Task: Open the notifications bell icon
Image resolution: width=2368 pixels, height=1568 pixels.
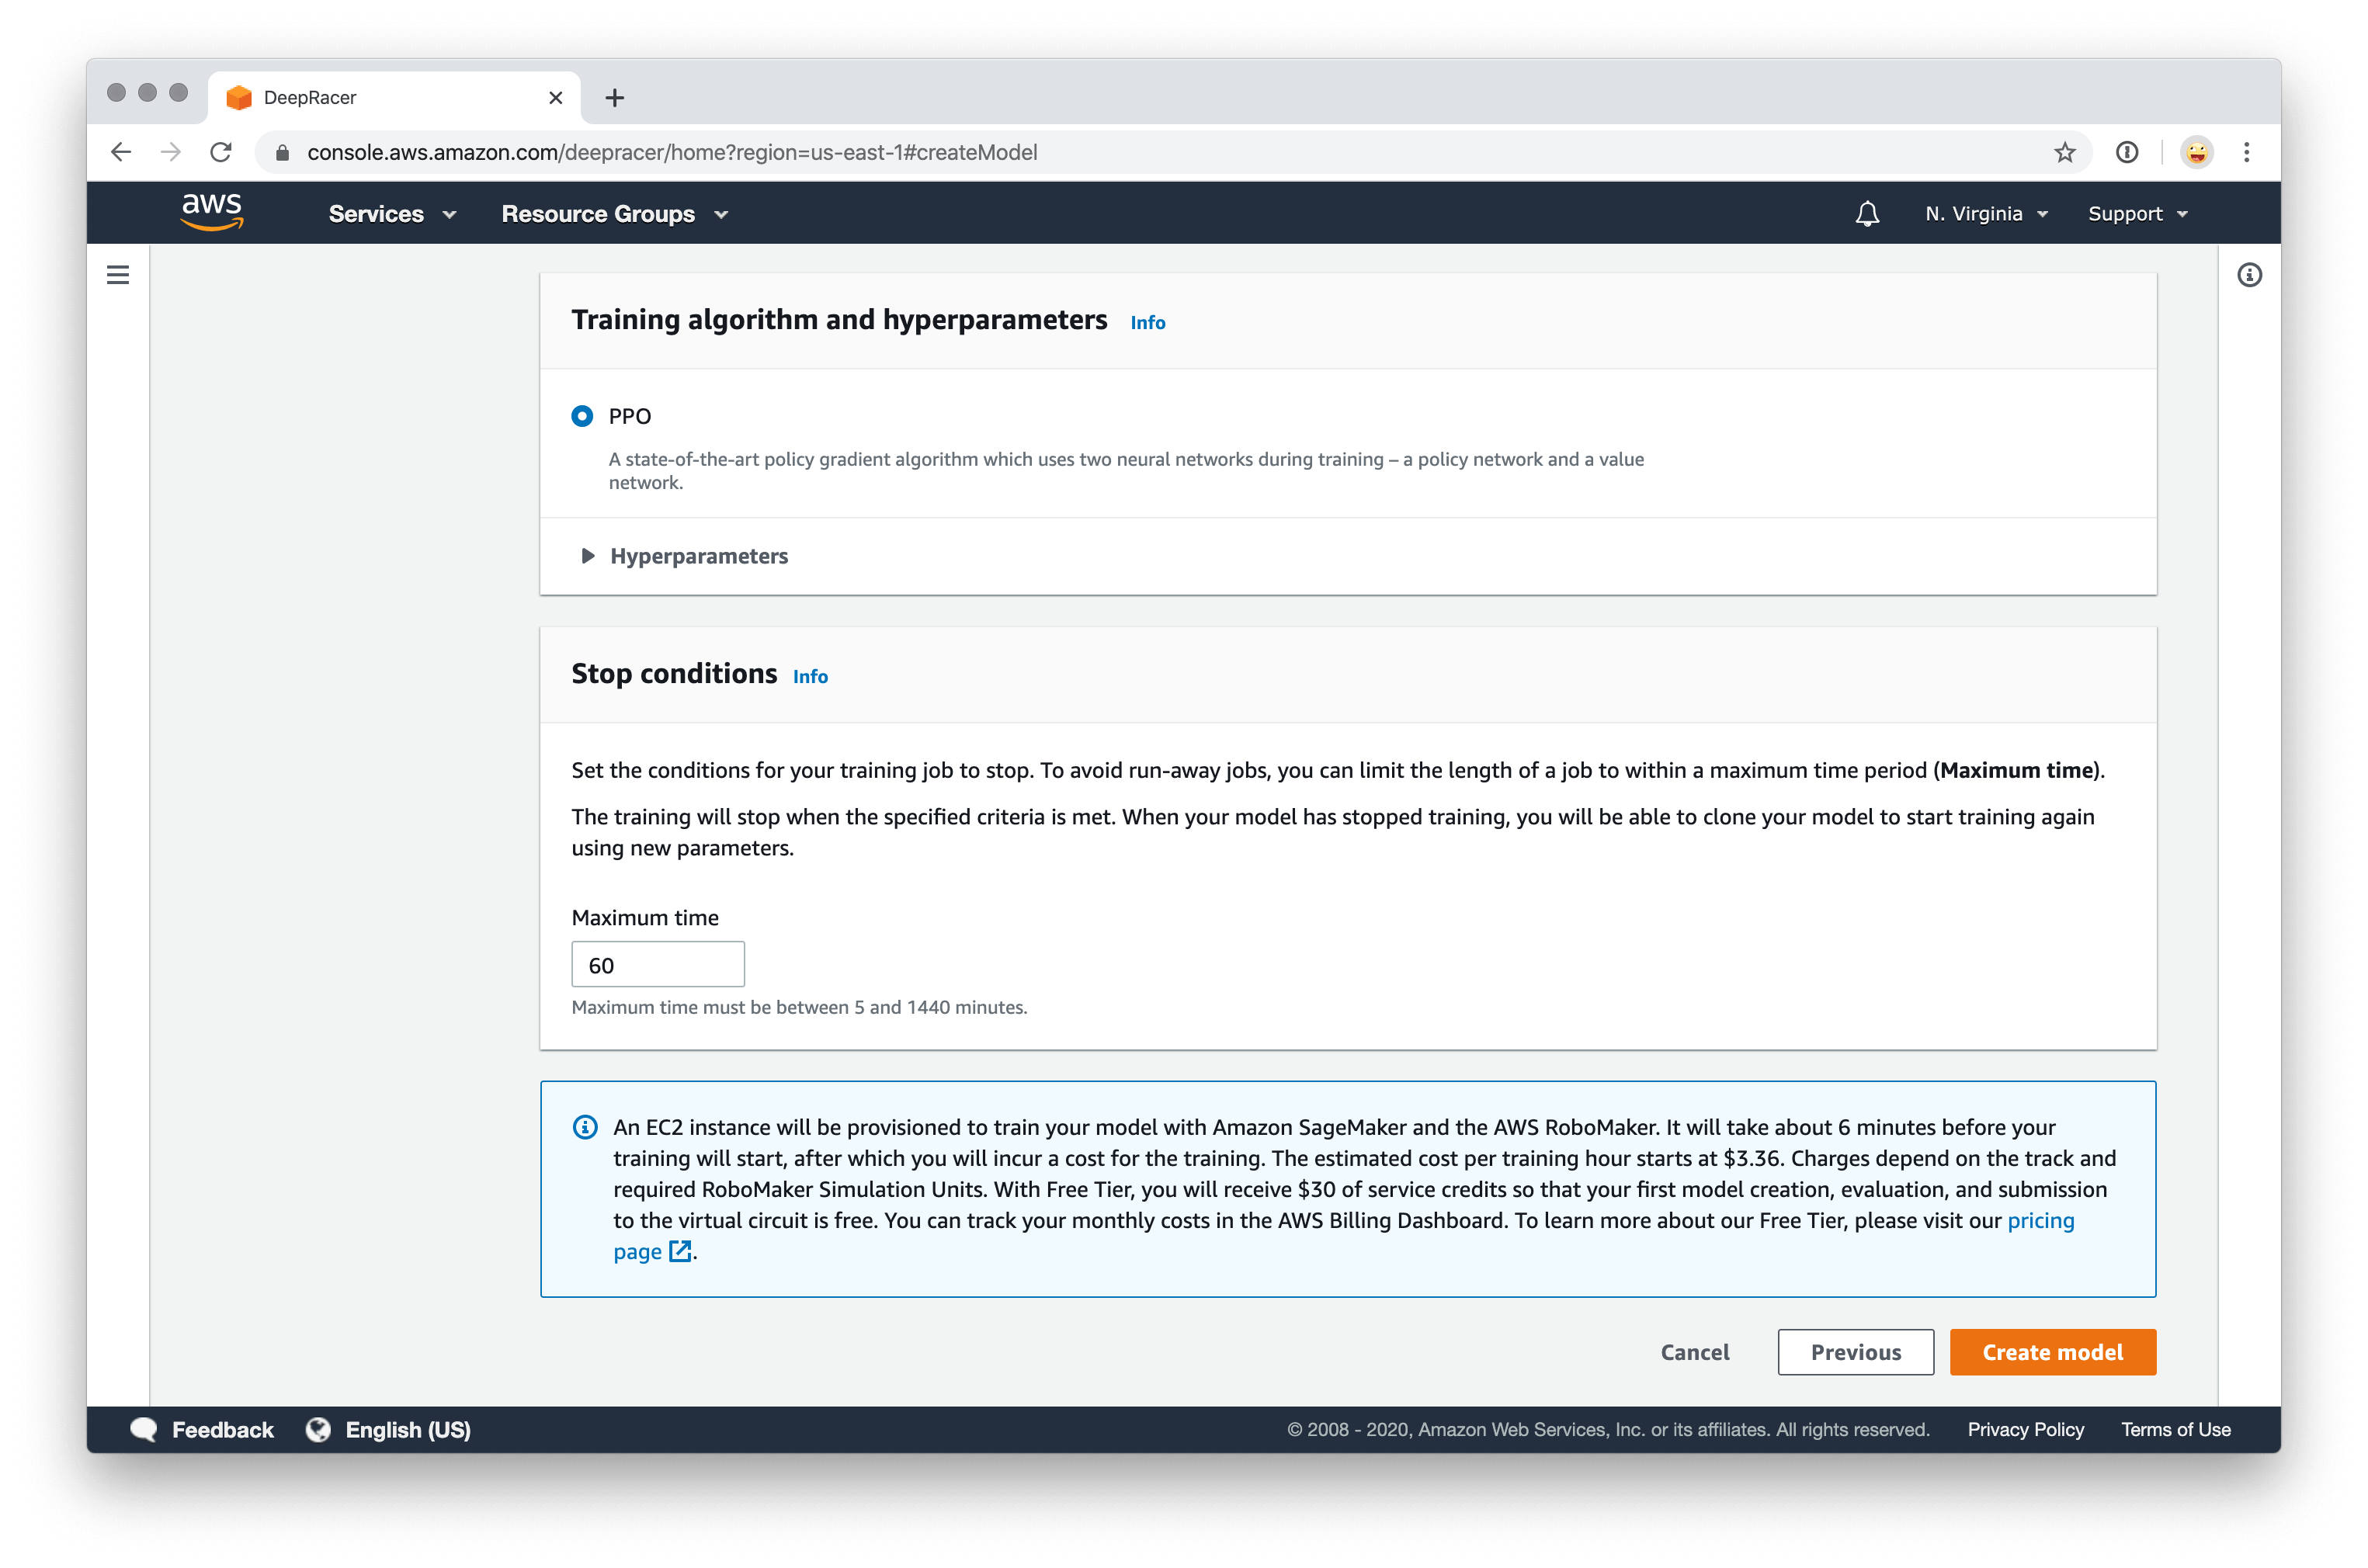Action: pyautogui.click(x=1867, y=214)
